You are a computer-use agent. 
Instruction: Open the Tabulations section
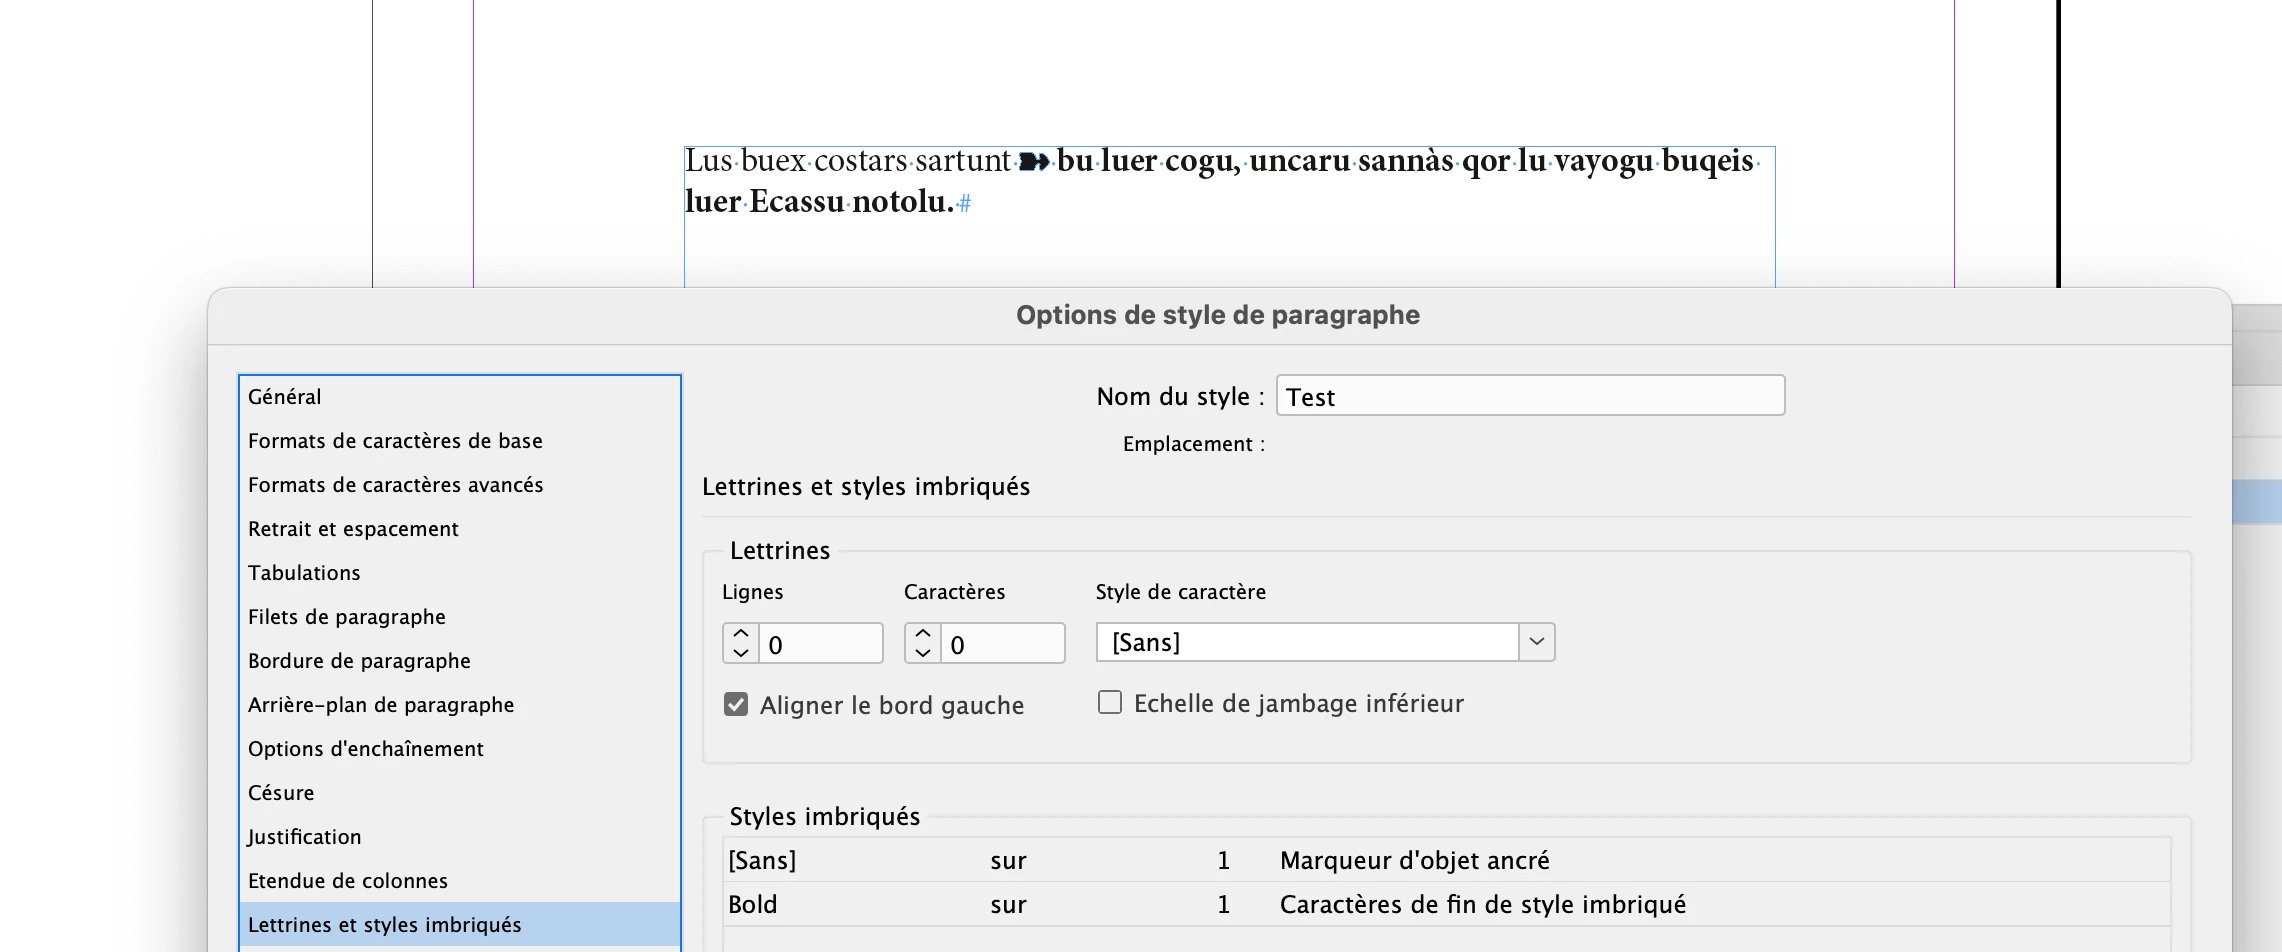pos(304,573)
